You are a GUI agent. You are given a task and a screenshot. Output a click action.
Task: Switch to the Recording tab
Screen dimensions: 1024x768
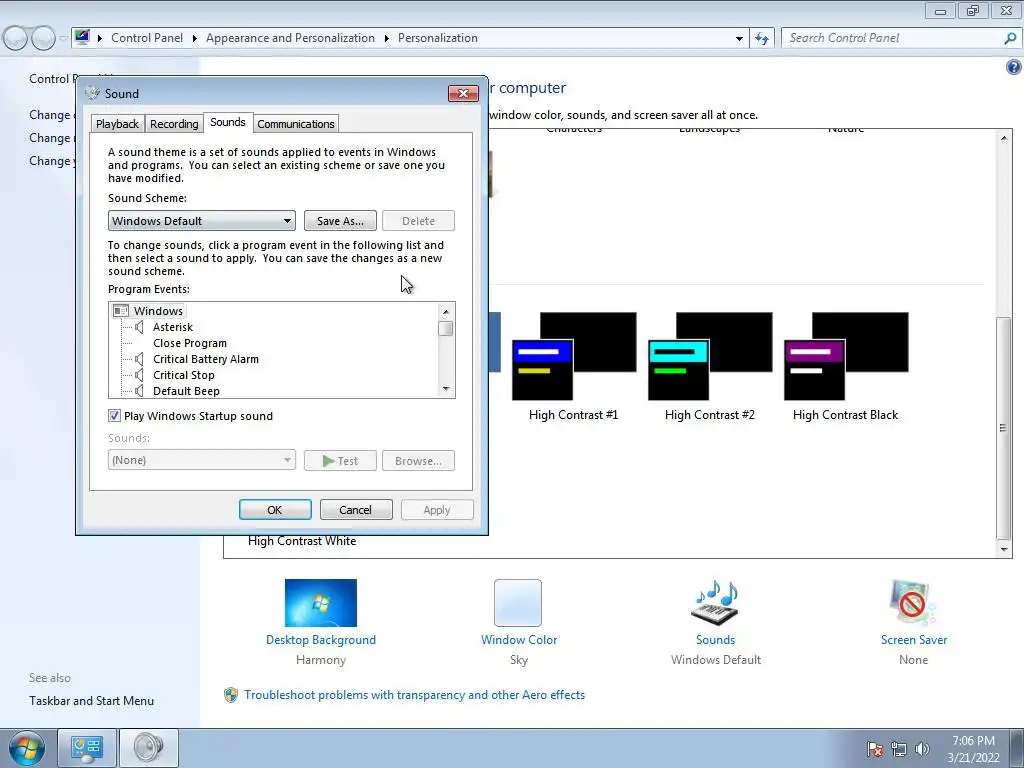tap(174, 124)
